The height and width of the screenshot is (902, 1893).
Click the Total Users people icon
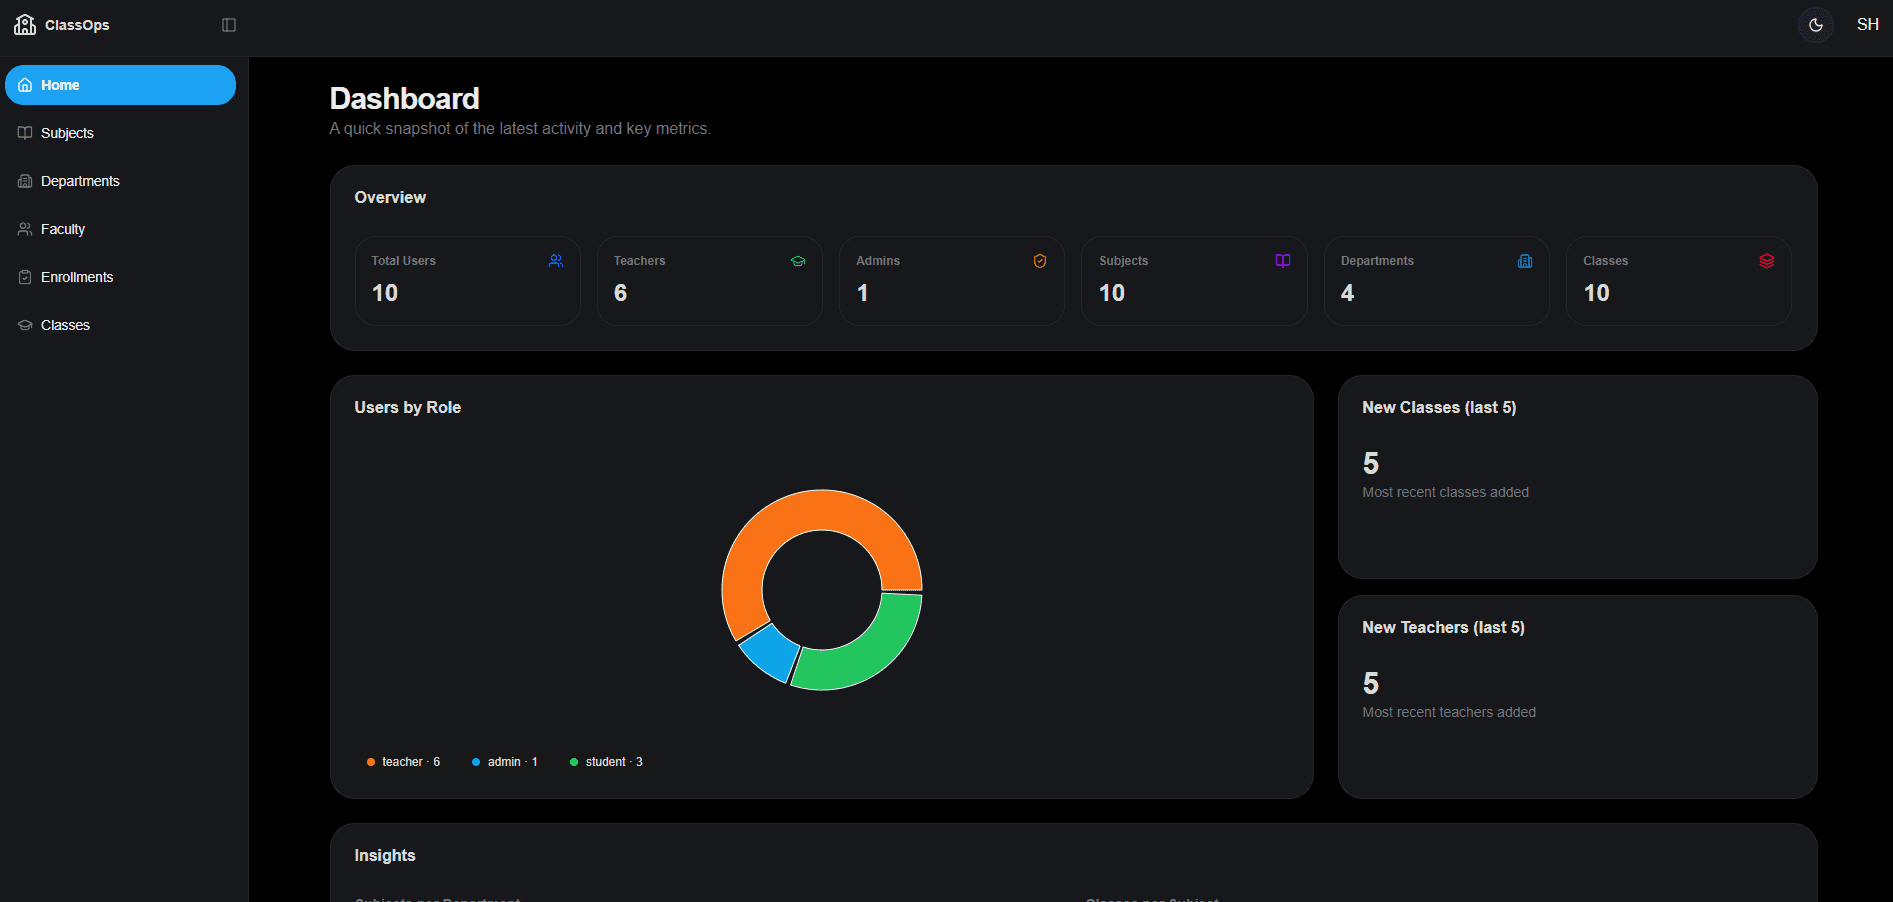556,261
